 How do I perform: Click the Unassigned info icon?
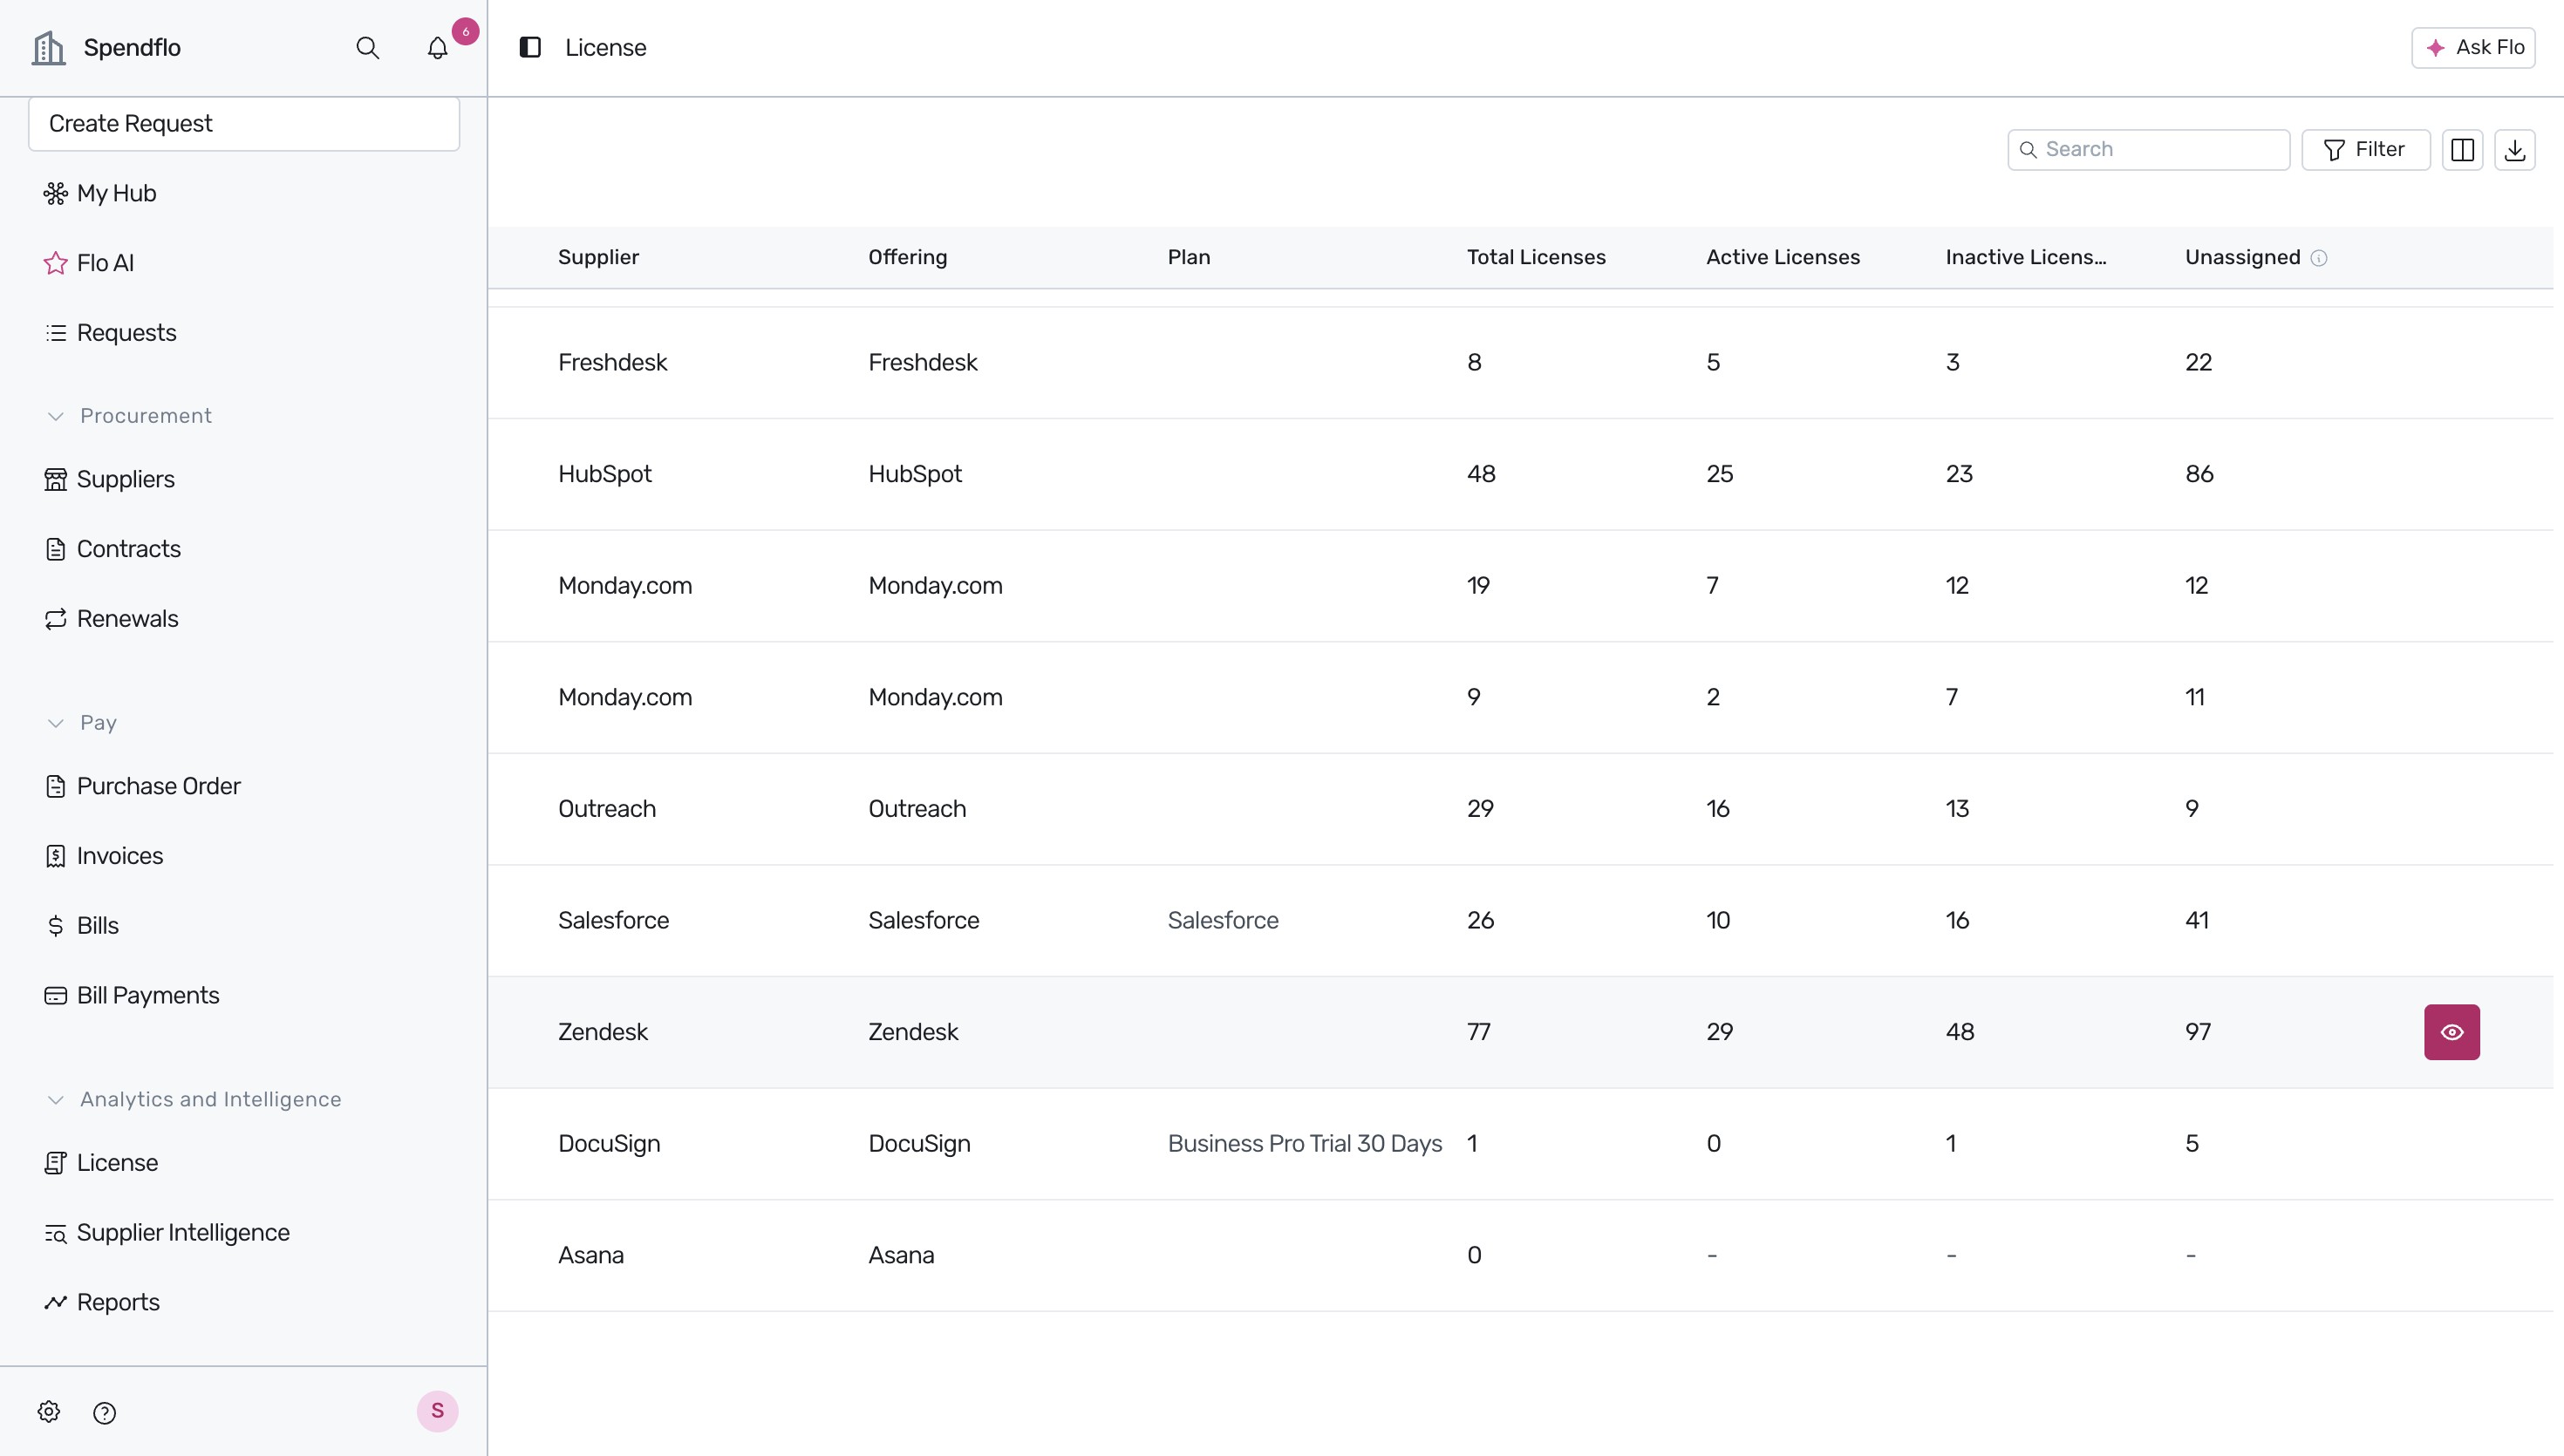(2318, 258)
